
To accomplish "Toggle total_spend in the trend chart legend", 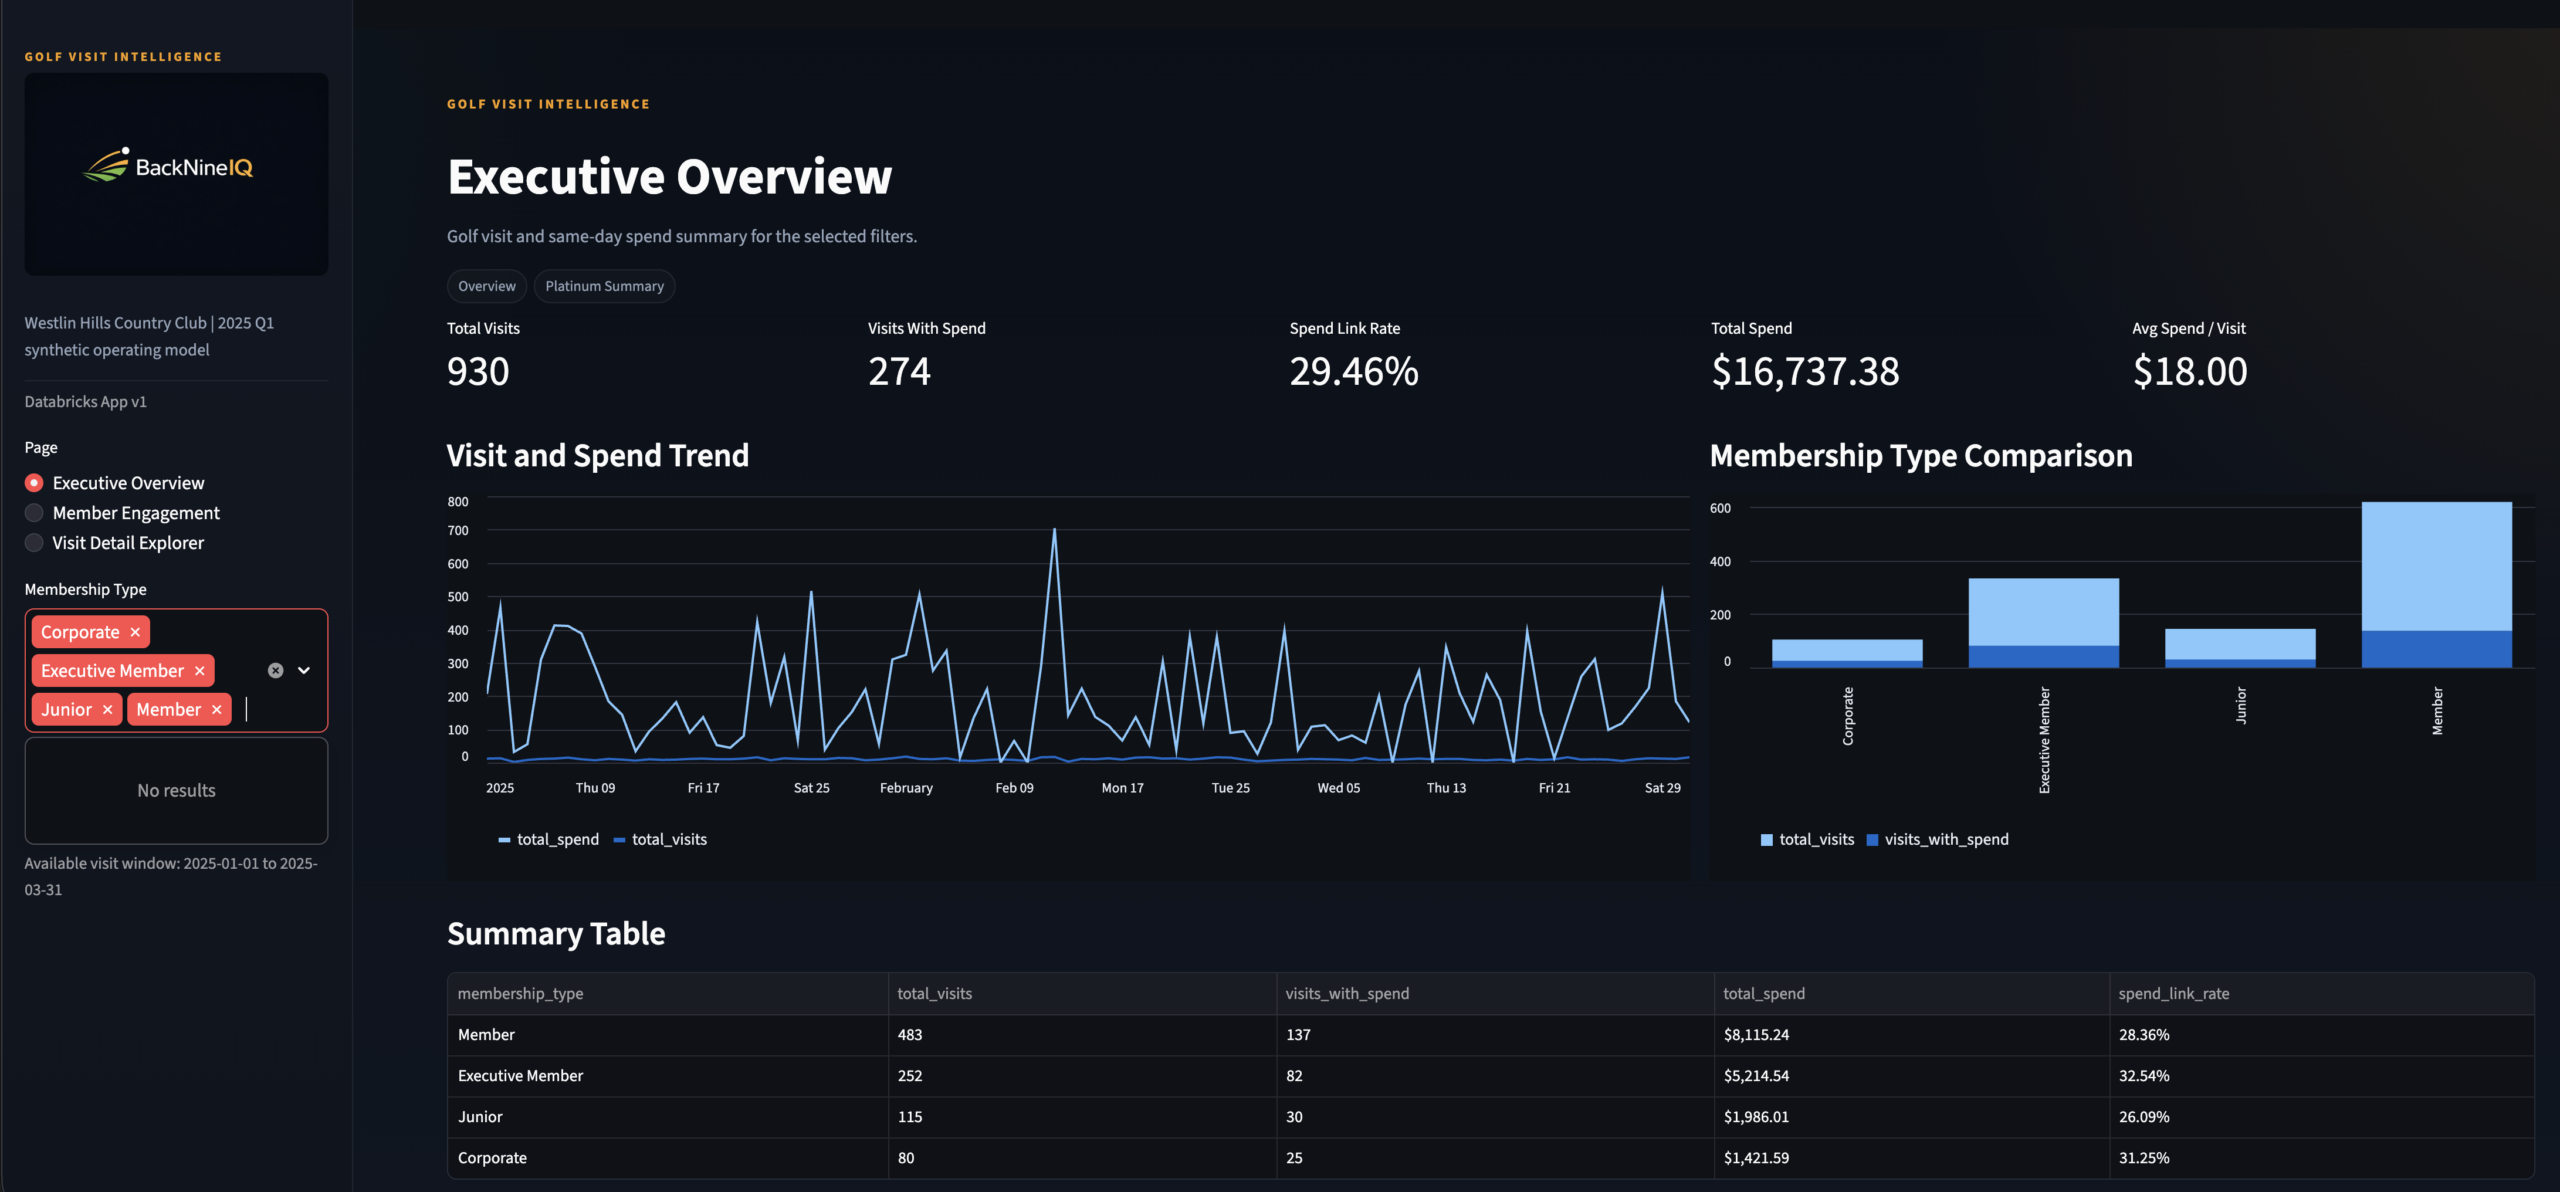I will point(556,839).
